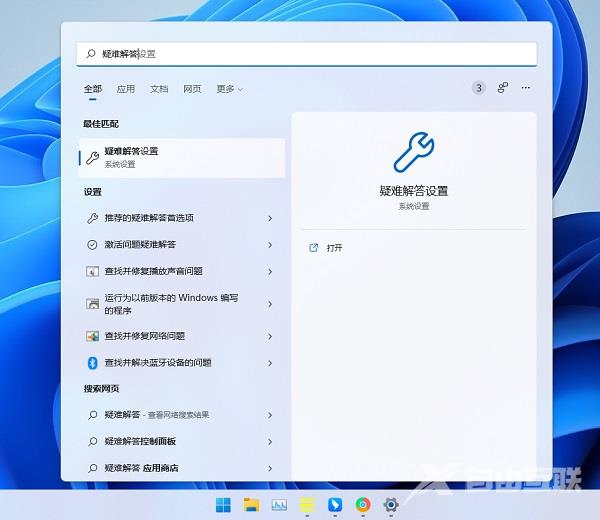
Task: Click the rewards badge showing 3
Action: (x=478, y=88)
